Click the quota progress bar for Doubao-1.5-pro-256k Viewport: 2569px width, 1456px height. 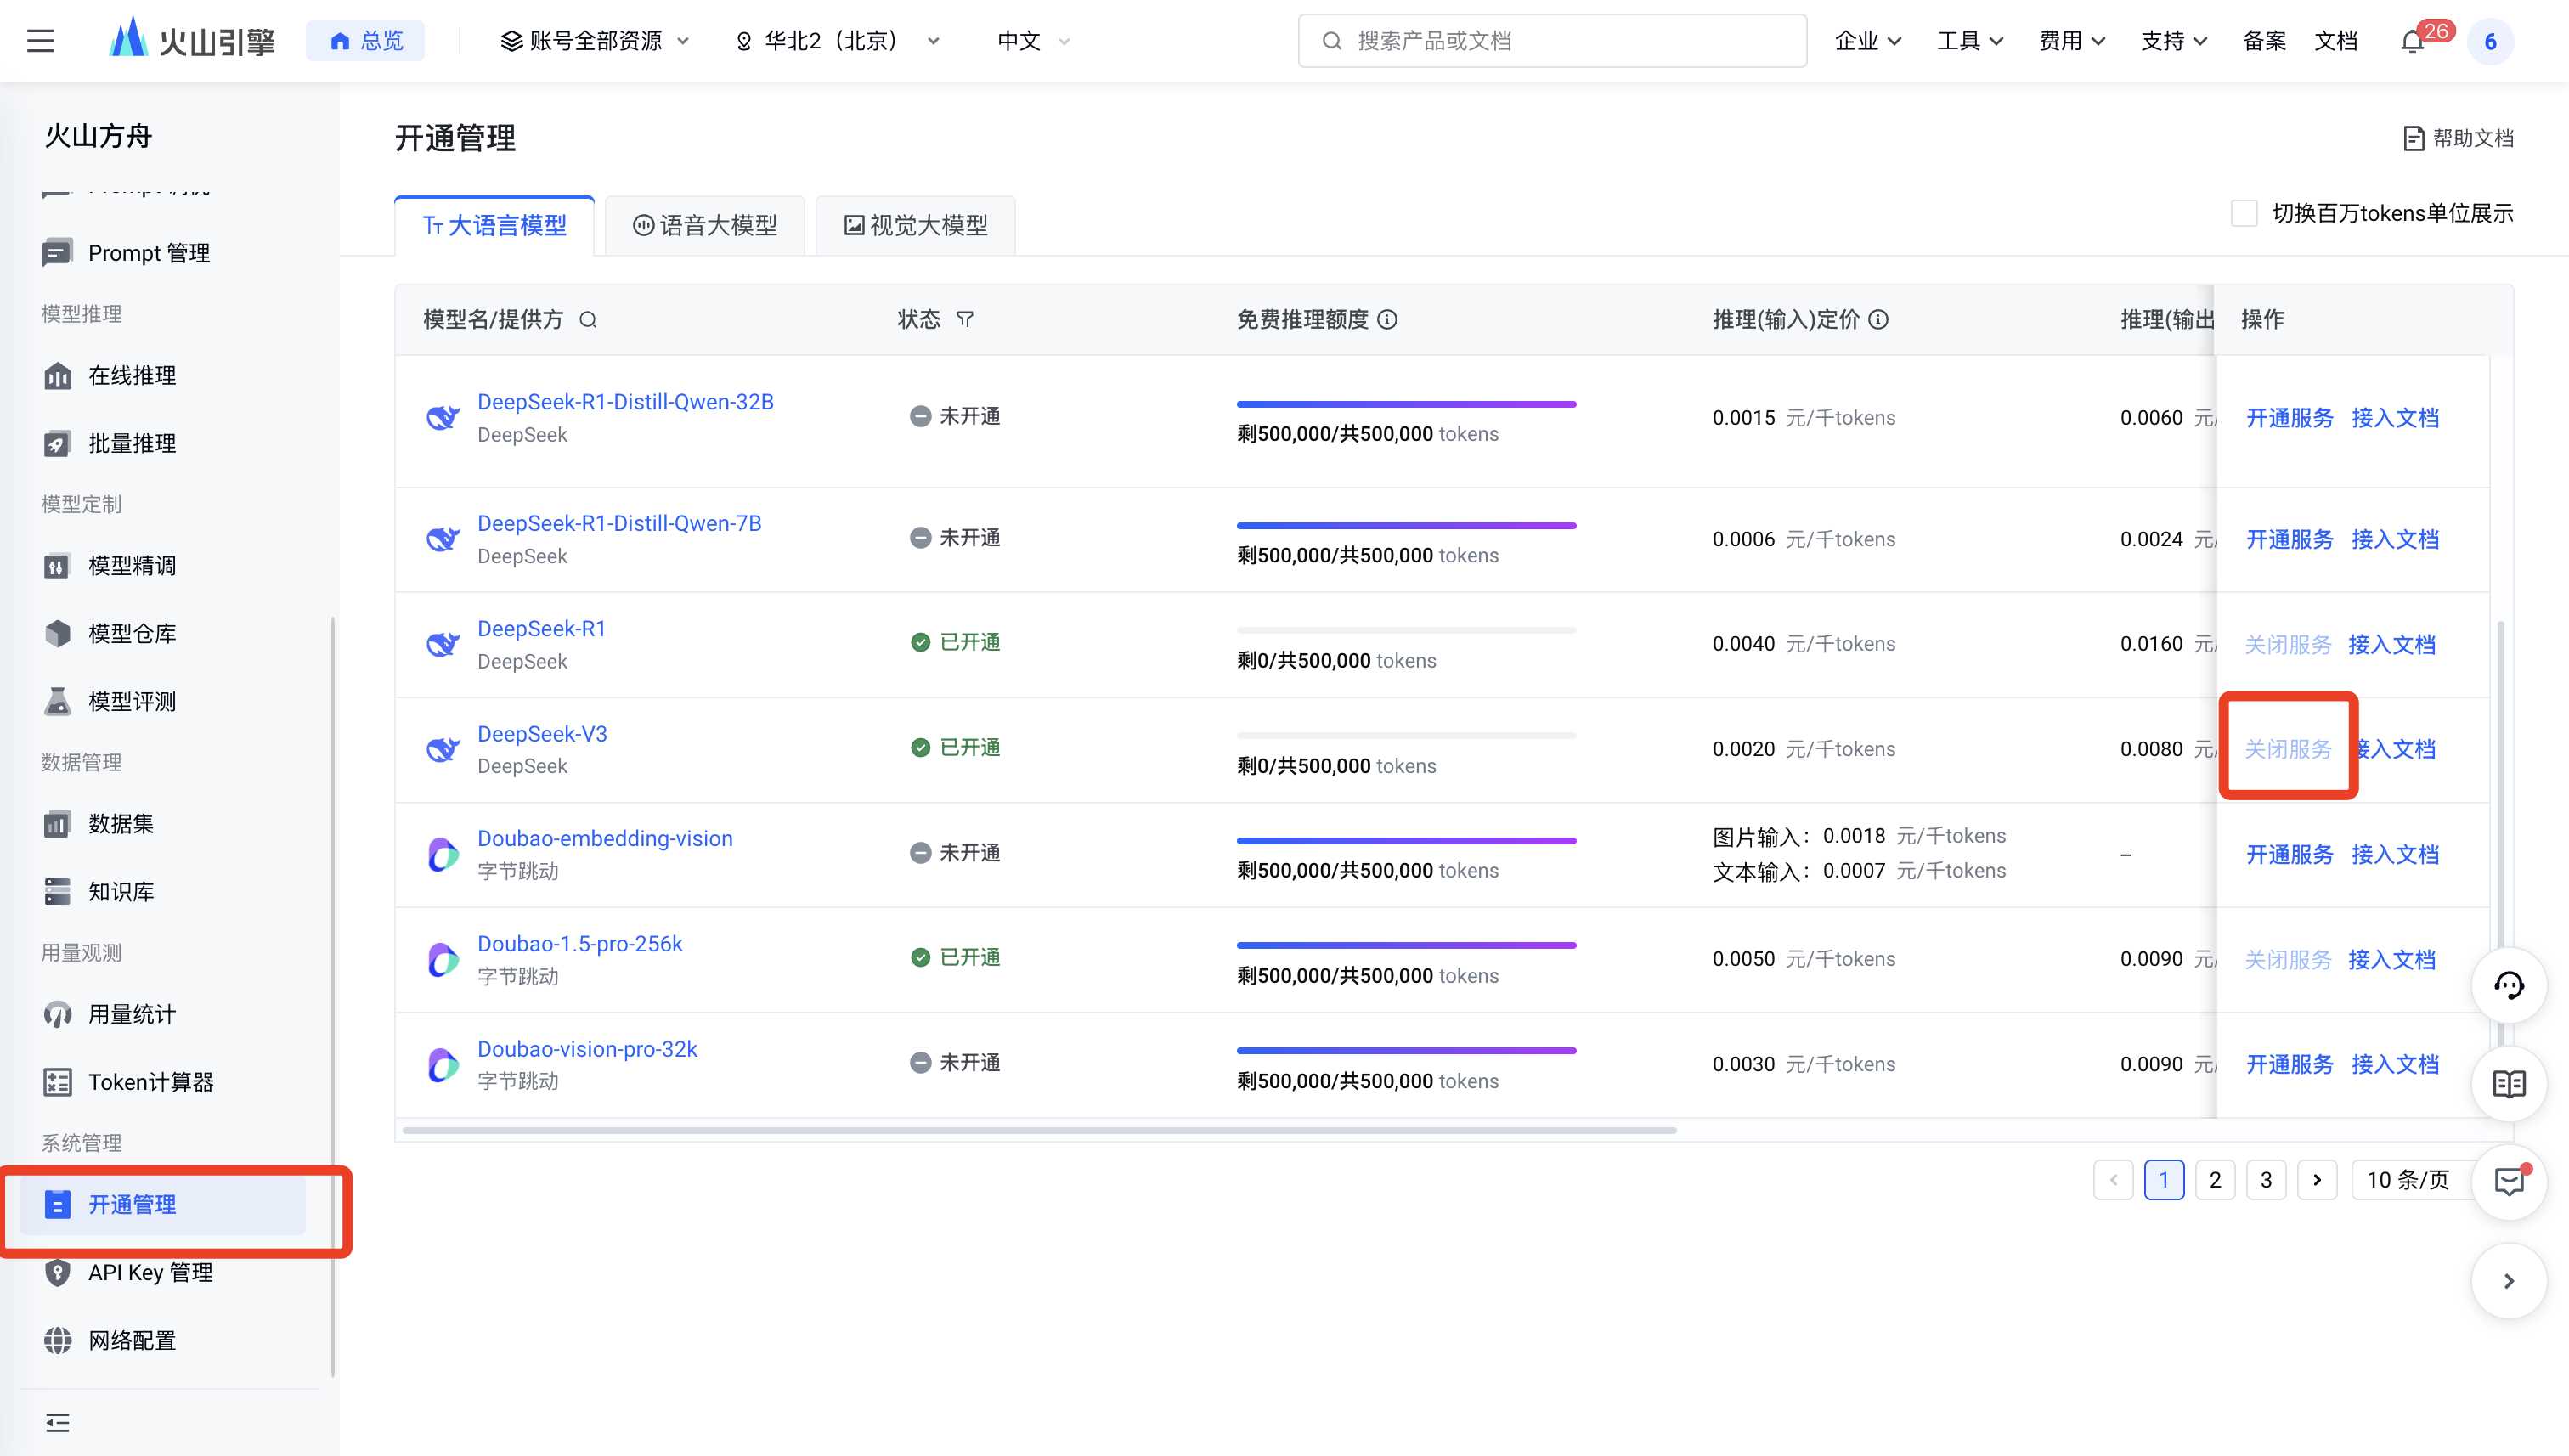coord(1406,945)
